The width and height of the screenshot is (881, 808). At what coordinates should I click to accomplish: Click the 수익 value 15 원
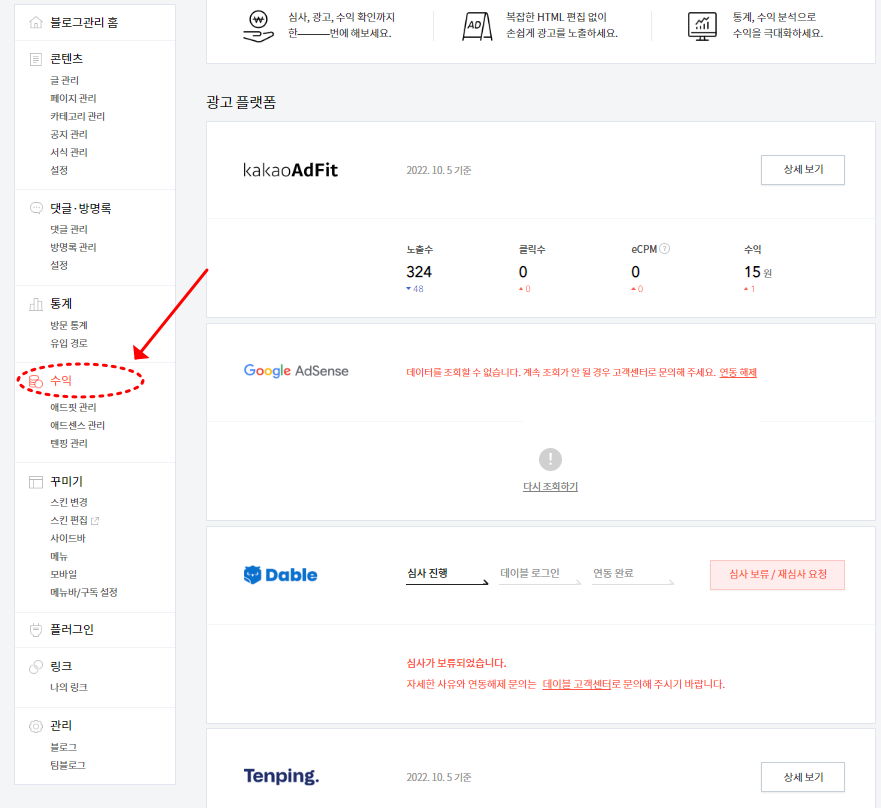tap(758, 272)
